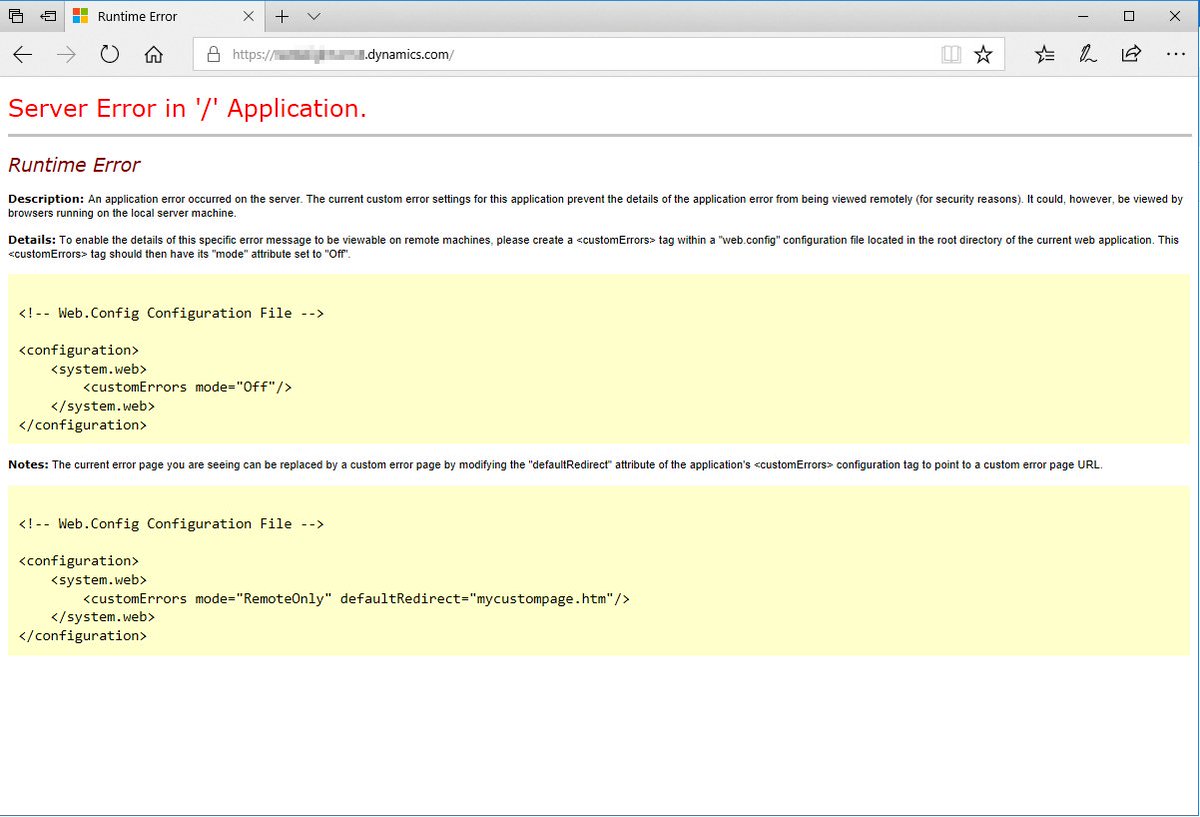The height and width of the screenshot is (817, 1200).
Task: Click the tabs you've set aside icon
Action: [x=16, y=16]
